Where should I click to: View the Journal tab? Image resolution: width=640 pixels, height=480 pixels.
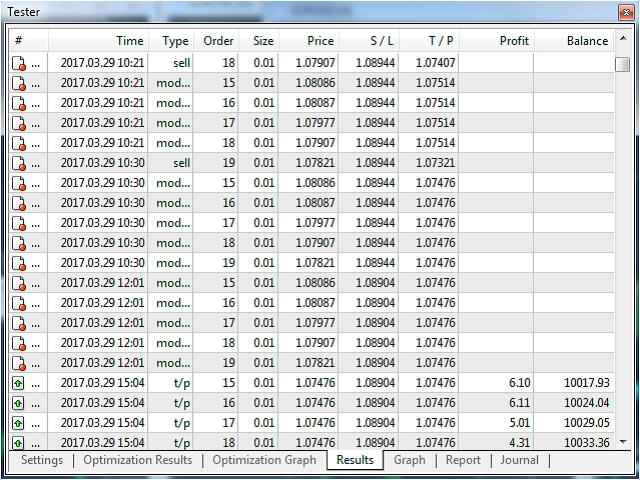tap(520, 460)
